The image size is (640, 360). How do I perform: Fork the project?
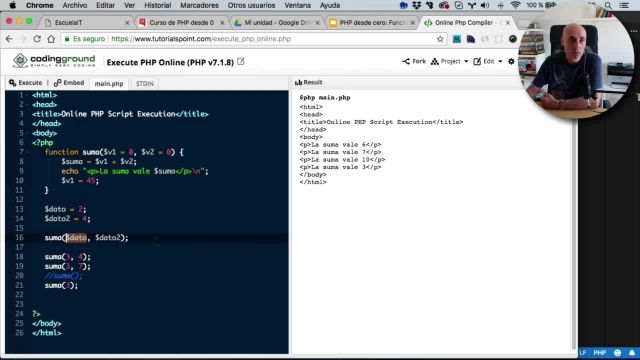click(x=414, y=62)
